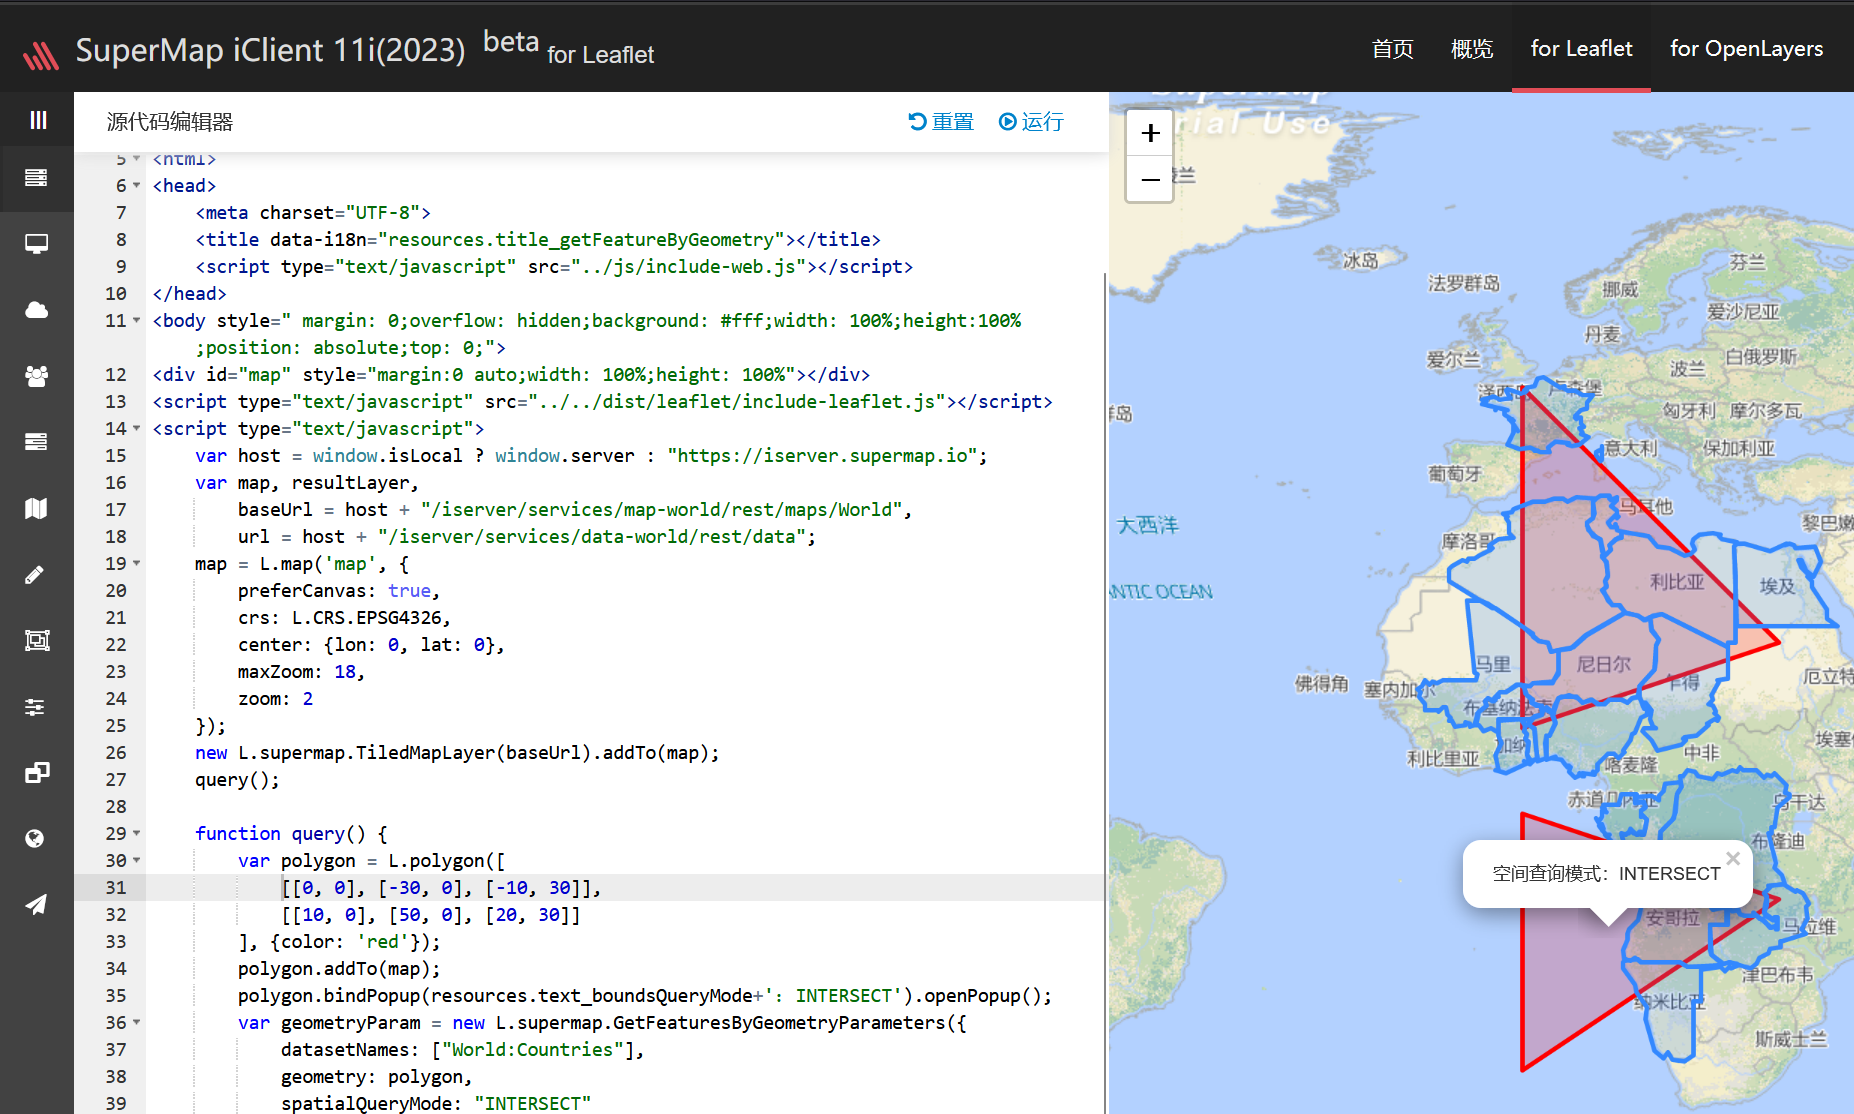Reset the source code with 重置
This screenshot has width=1854, height=1114.
(941, 122)
